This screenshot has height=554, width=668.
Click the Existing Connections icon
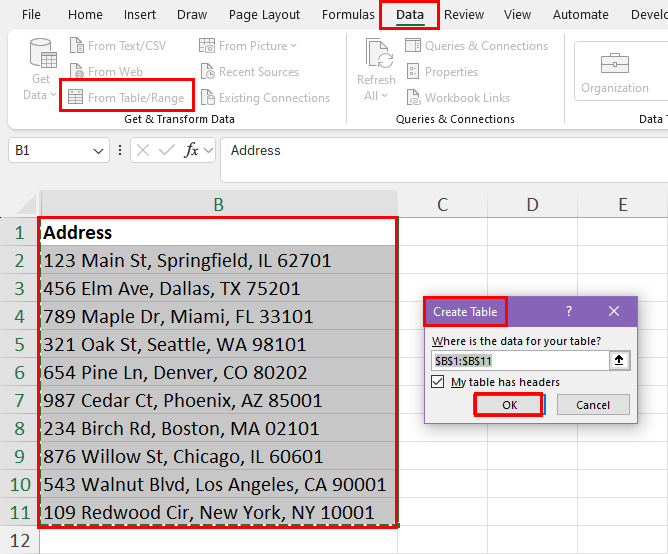(x=207, y=97)
